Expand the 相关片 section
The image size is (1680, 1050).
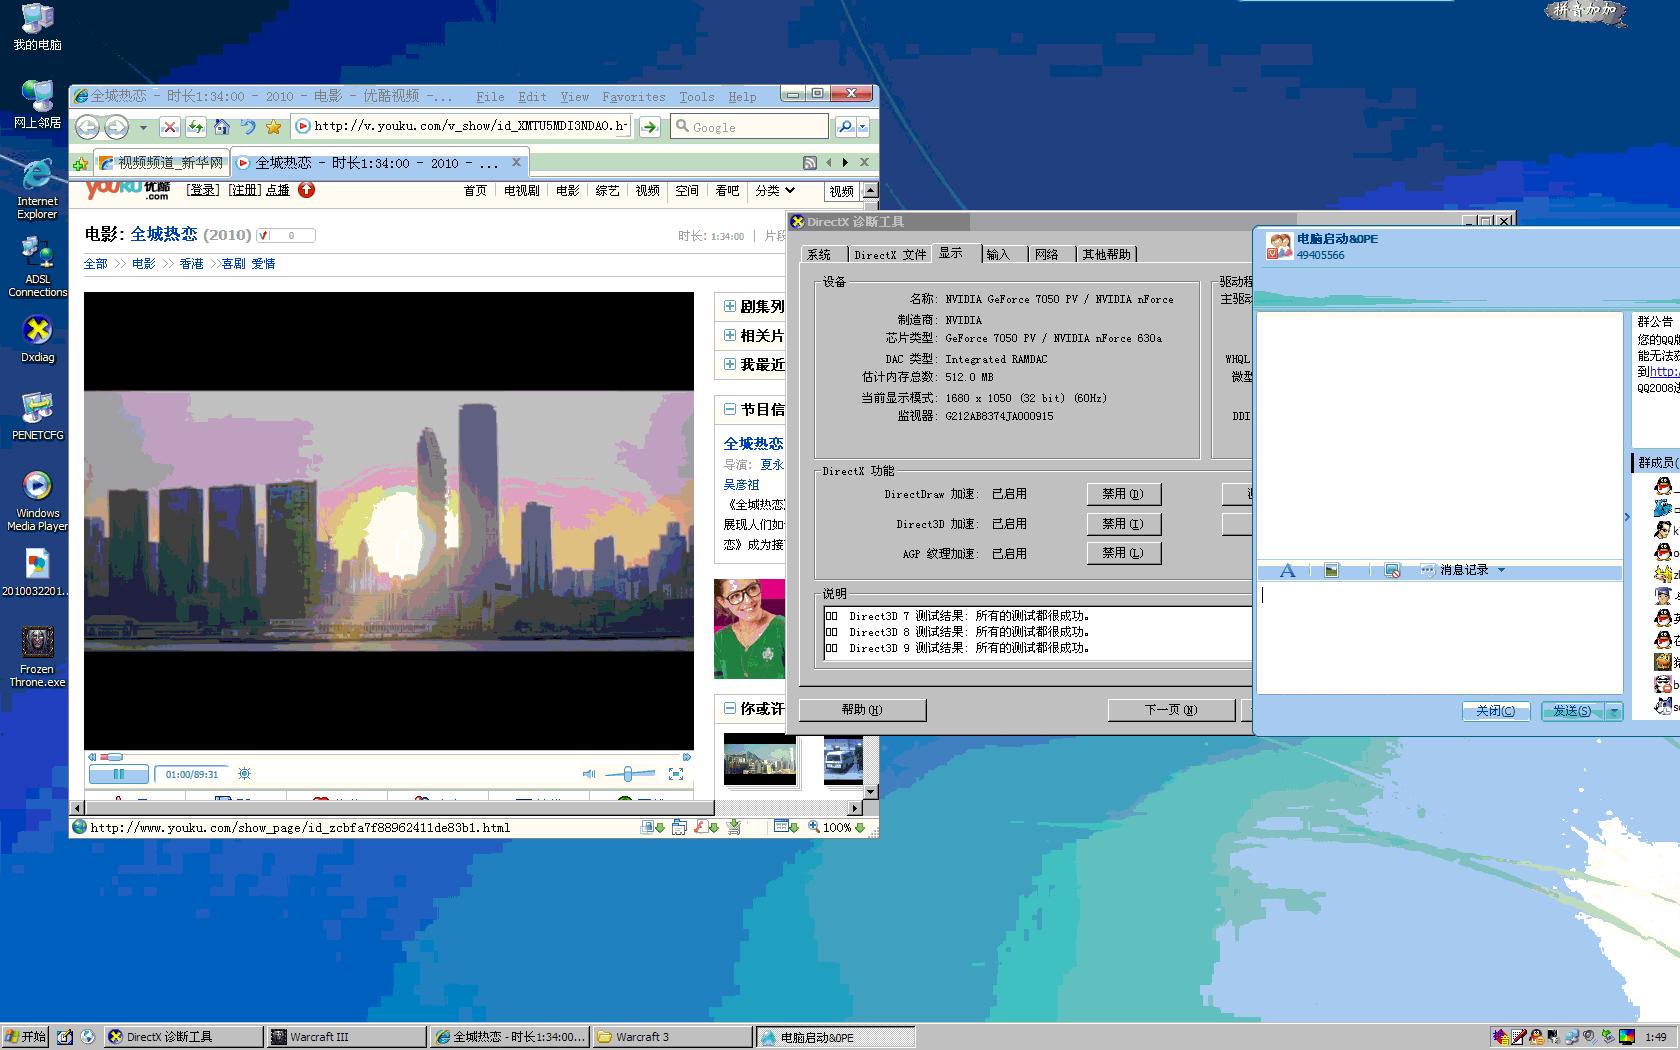[x=730, y=336]
